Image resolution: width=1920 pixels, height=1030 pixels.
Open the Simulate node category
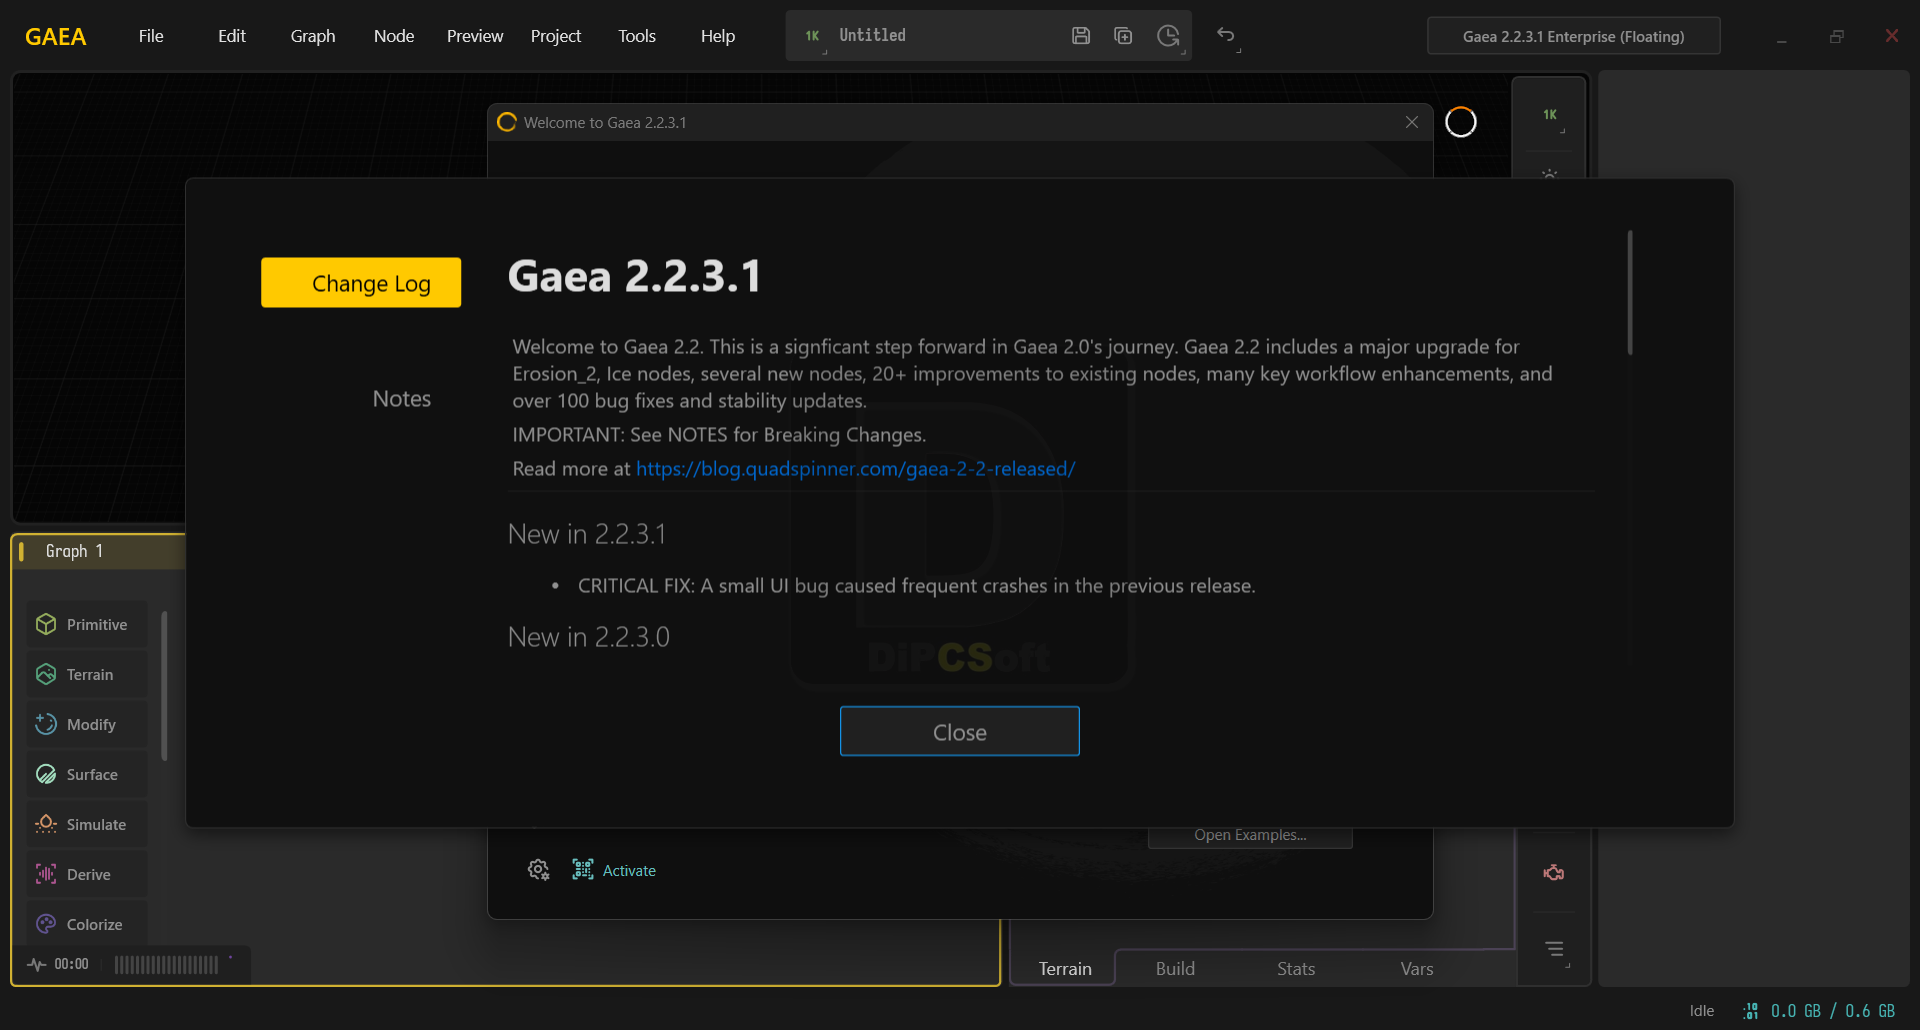[x=87, y=824]
